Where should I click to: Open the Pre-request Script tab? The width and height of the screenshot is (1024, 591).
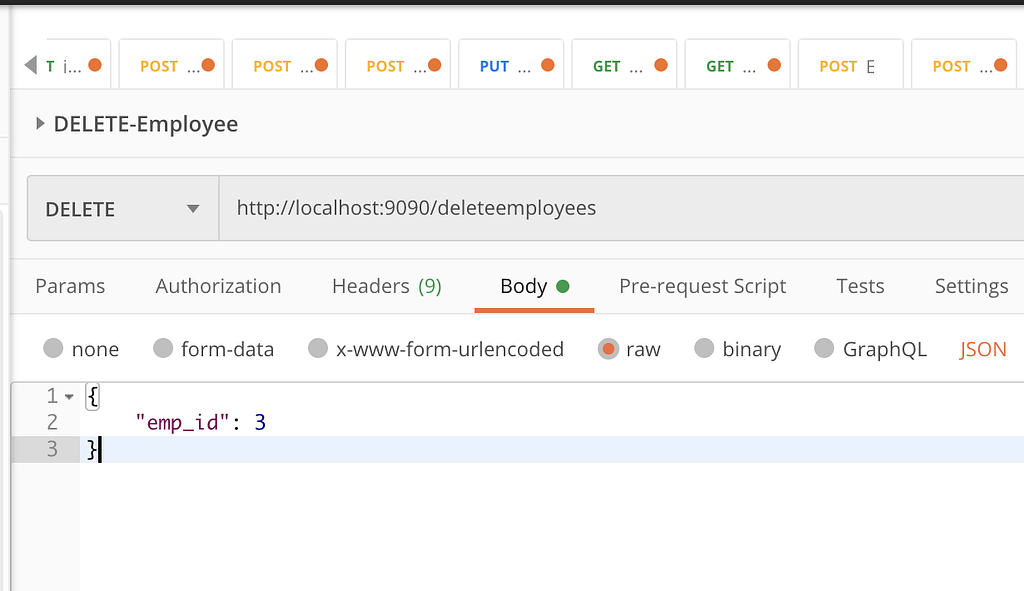[x=702, y=286]
